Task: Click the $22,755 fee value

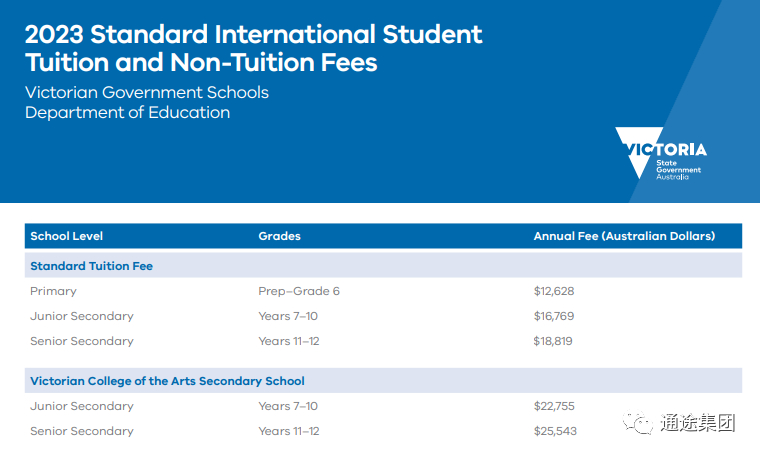Action: (x=554, y=406)
